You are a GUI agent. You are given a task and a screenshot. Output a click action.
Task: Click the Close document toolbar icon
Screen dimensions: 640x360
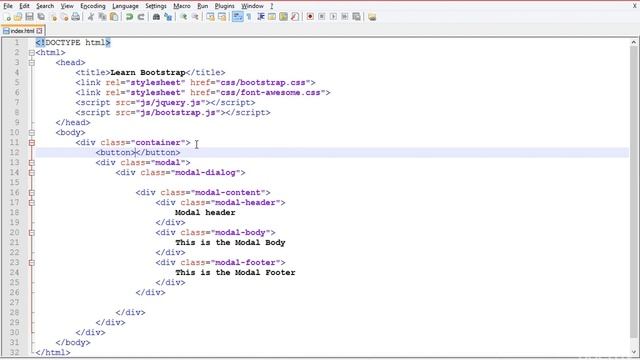coord(53,17)
